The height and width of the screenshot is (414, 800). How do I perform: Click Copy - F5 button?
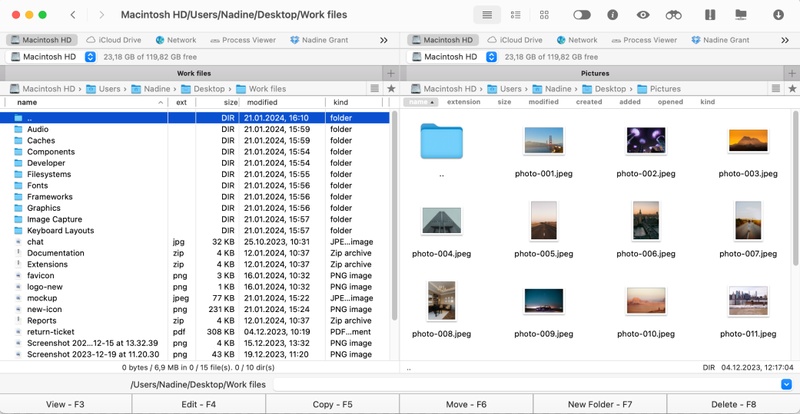click(x=333, y=404)
